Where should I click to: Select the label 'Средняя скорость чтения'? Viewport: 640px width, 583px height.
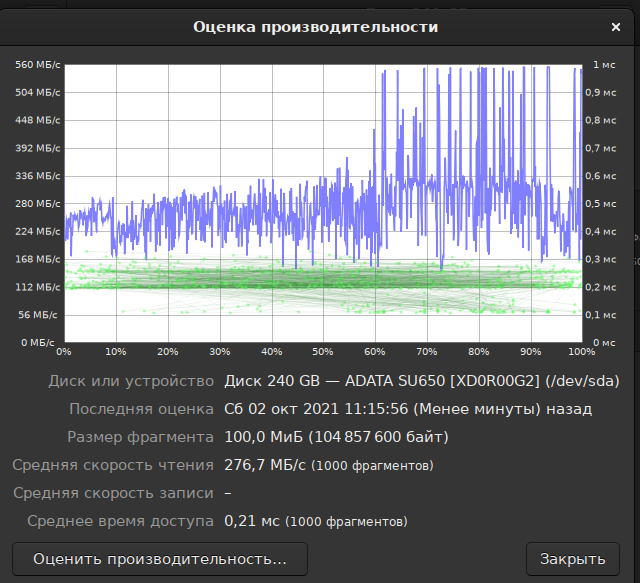pyautogui.click(x=113, y=465)
